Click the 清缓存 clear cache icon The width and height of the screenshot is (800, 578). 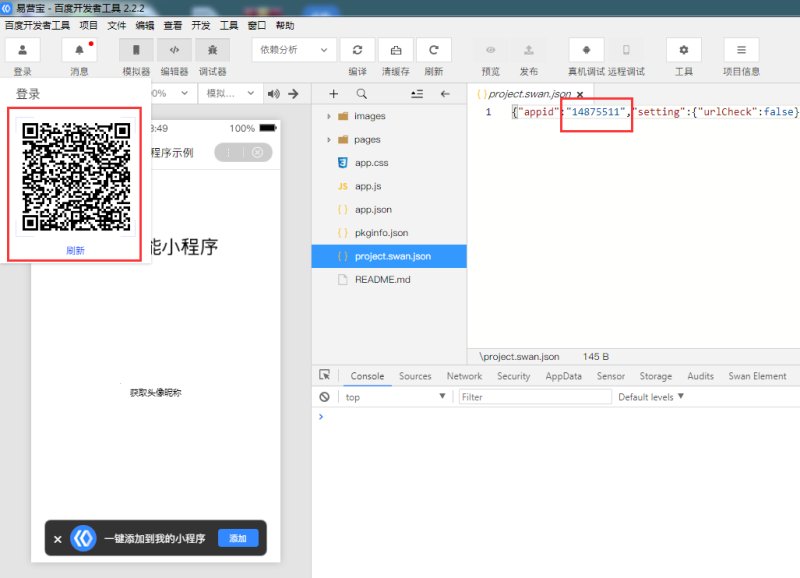click(396, 50)
